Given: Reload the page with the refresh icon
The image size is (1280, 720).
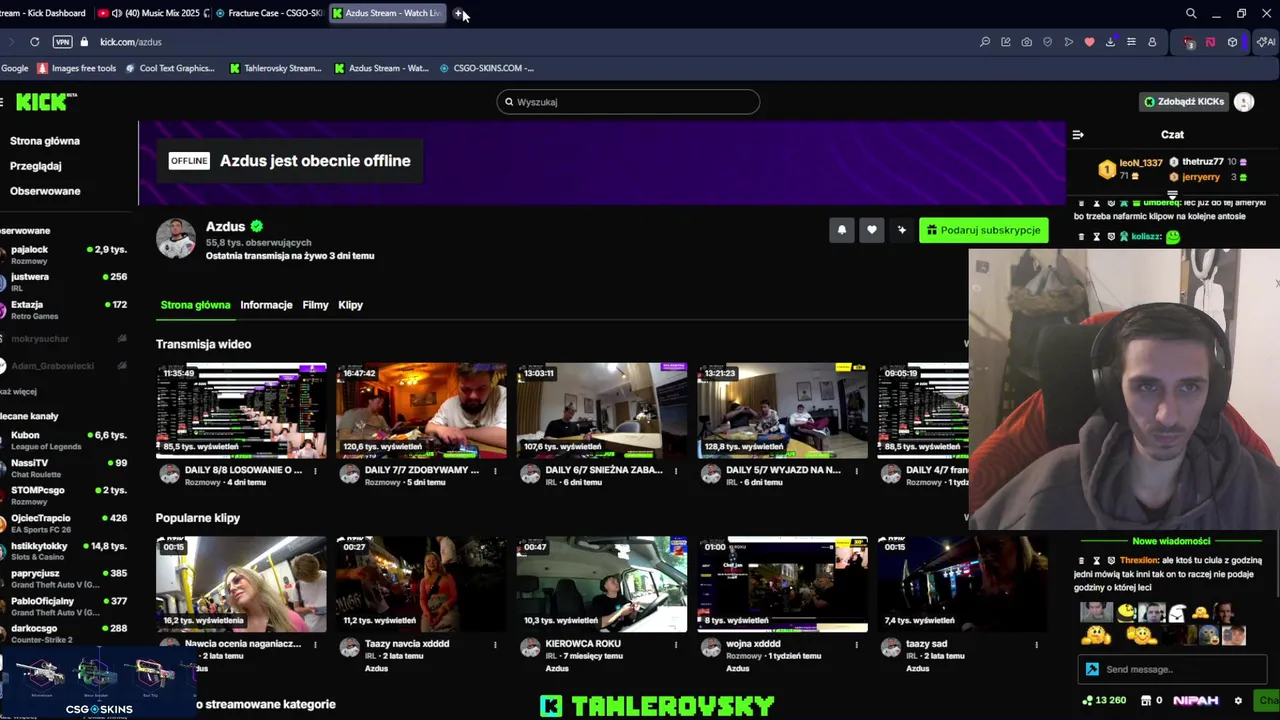Looking at the screenshot, I should click(35, 42).
